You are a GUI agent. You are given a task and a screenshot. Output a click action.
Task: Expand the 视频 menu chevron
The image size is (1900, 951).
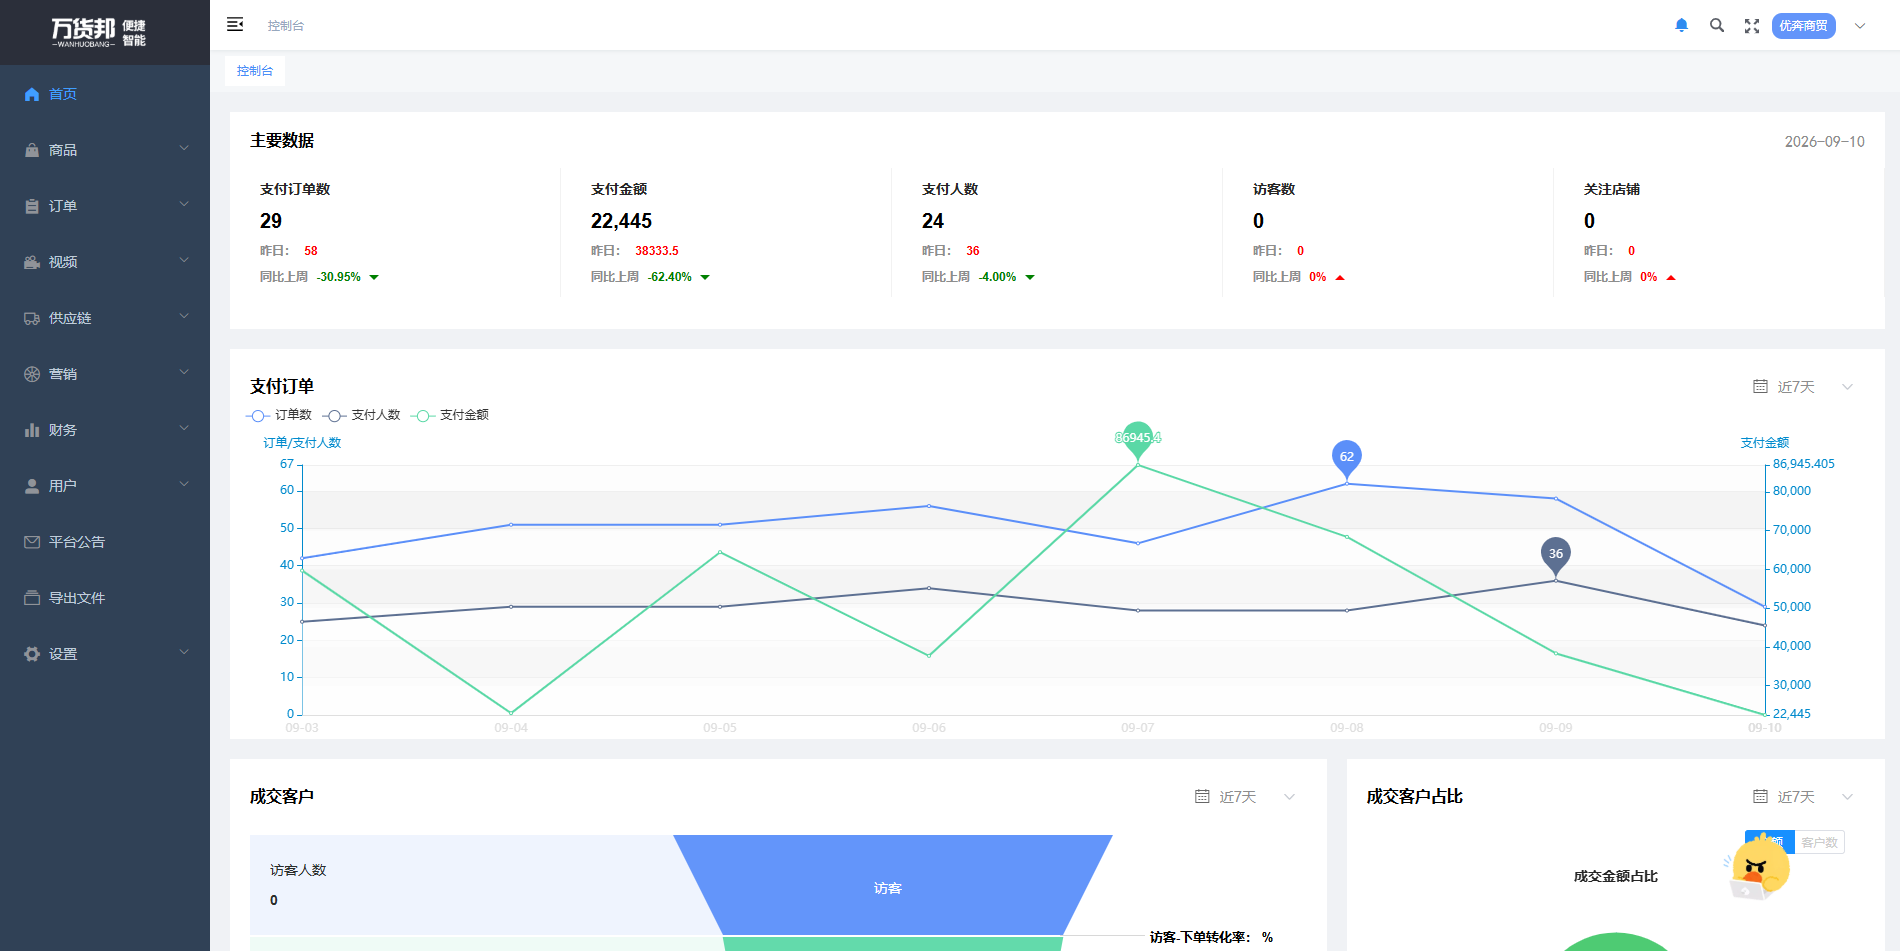(x=184, y=261)
